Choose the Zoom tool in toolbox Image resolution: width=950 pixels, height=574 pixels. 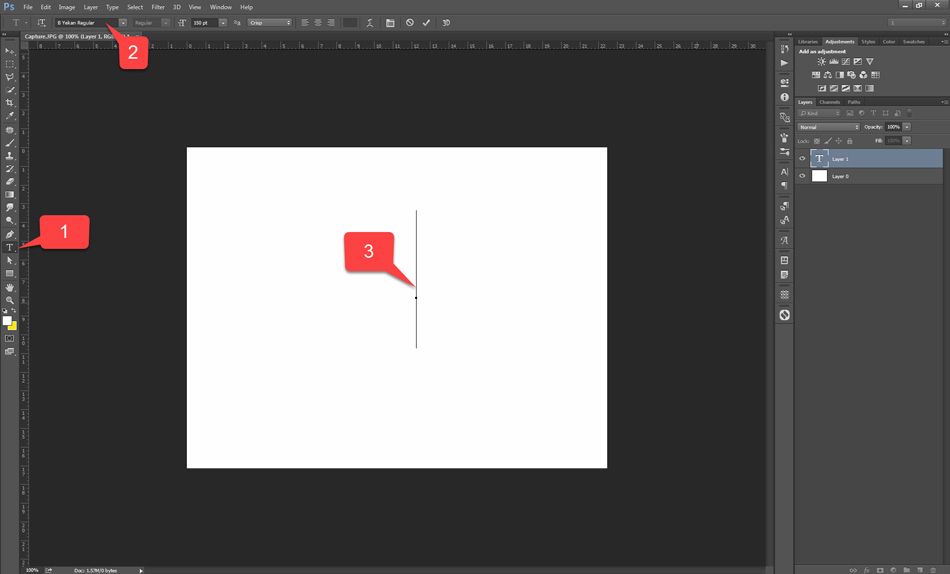[x=10, y=300]
